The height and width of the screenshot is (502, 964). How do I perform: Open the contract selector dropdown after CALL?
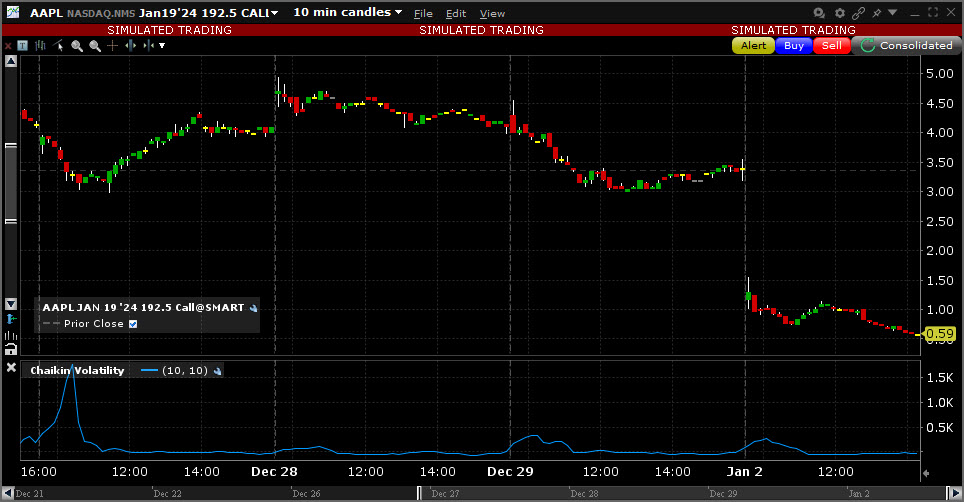[x=274, y=13]
